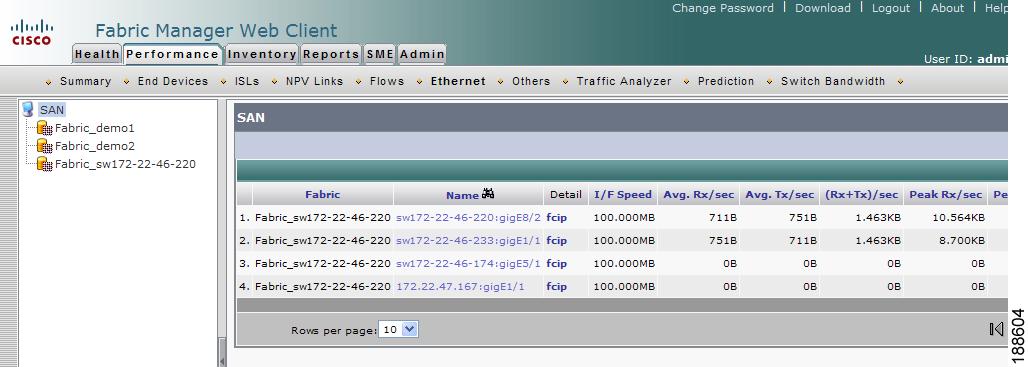Open the Reports tab

tap(331, 54)
